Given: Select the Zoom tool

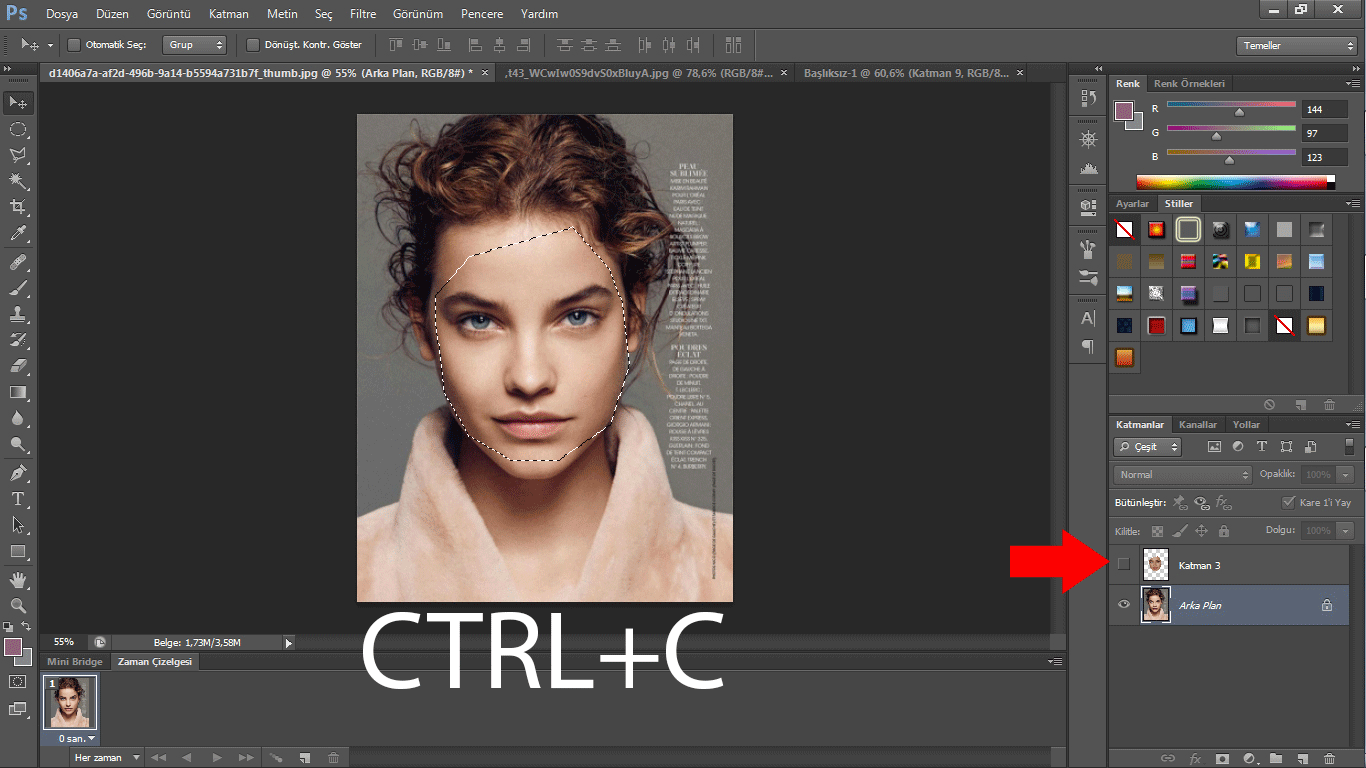Looking at the screenshot, I should pos(18,606).
